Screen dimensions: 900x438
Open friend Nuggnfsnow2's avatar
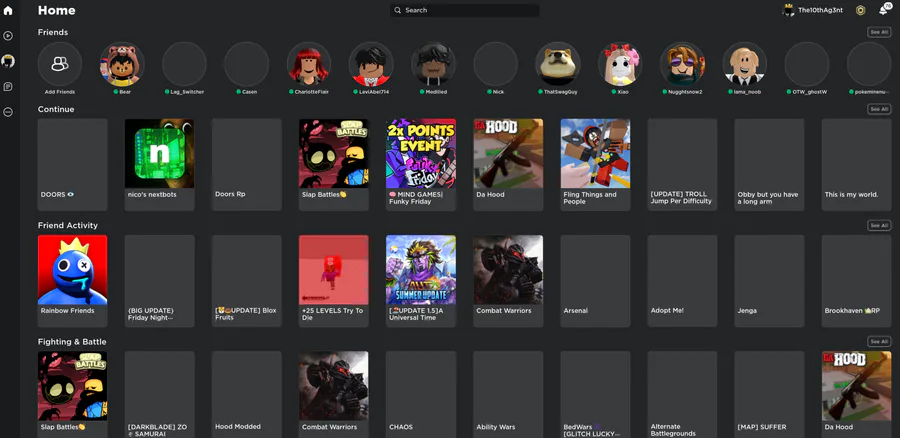682,64
